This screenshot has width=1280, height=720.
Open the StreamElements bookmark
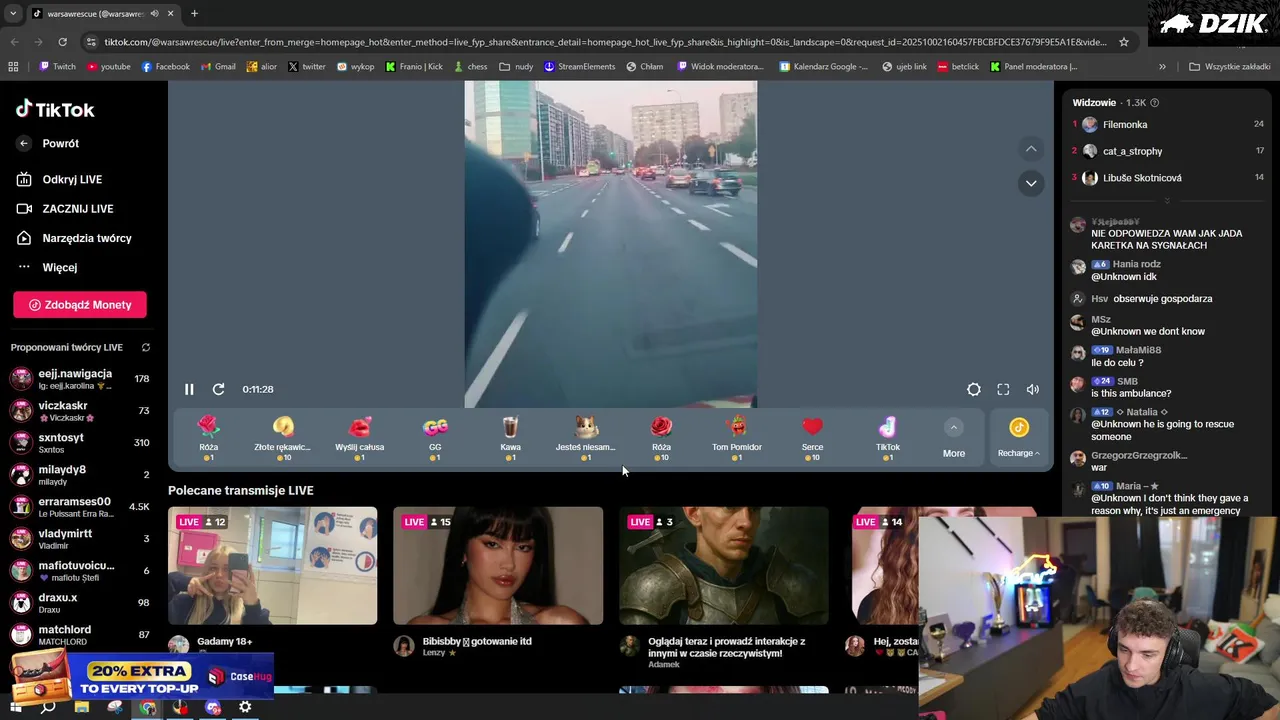click(579, 67)
